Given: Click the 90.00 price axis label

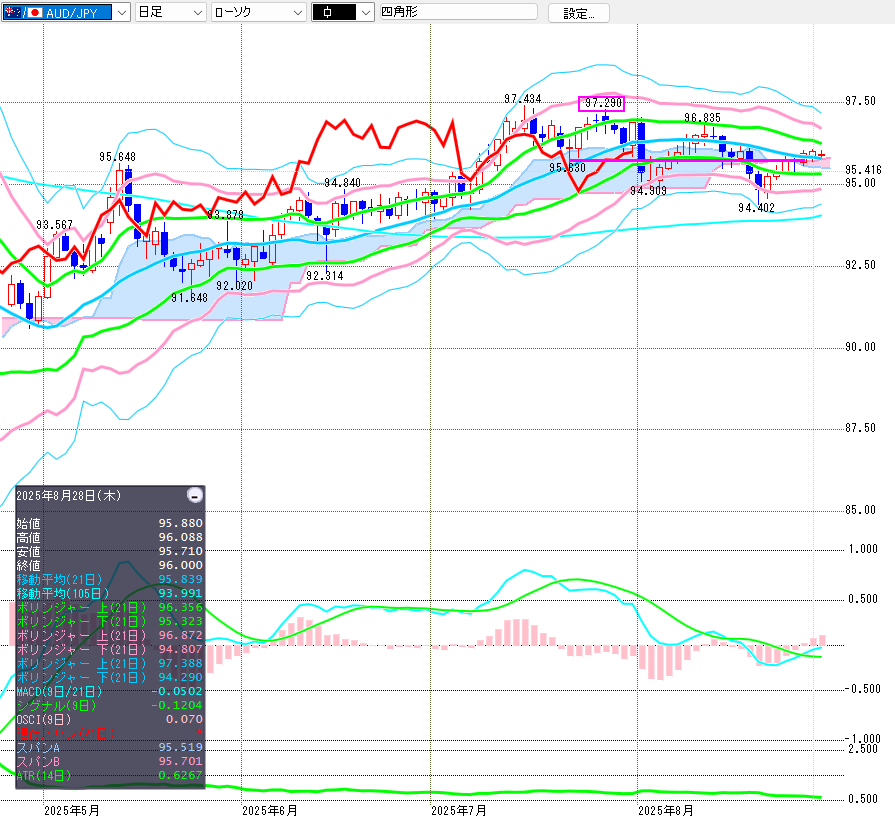Looking at the screenshot, I should pos(861,348).
